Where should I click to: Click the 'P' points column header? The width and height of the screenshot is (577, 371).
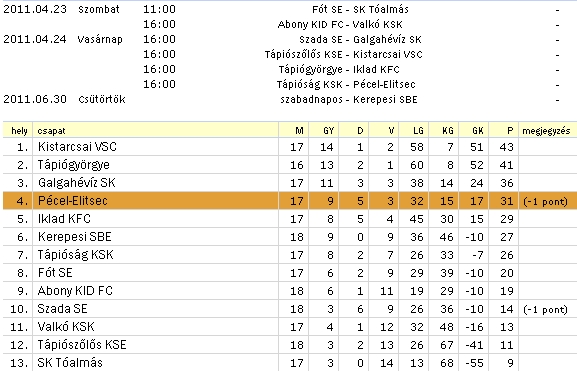point(510,131)
